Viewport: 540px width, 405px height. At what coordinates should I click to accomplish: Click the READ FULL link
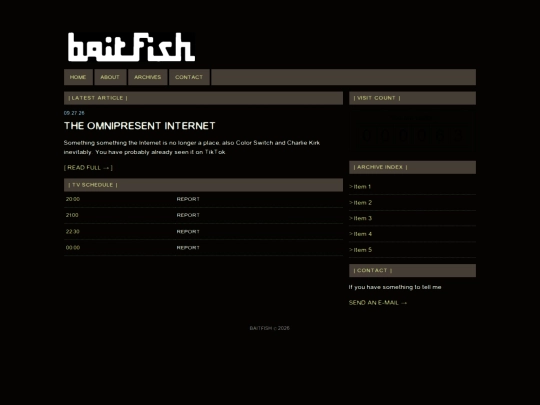[x=88, y=168]
